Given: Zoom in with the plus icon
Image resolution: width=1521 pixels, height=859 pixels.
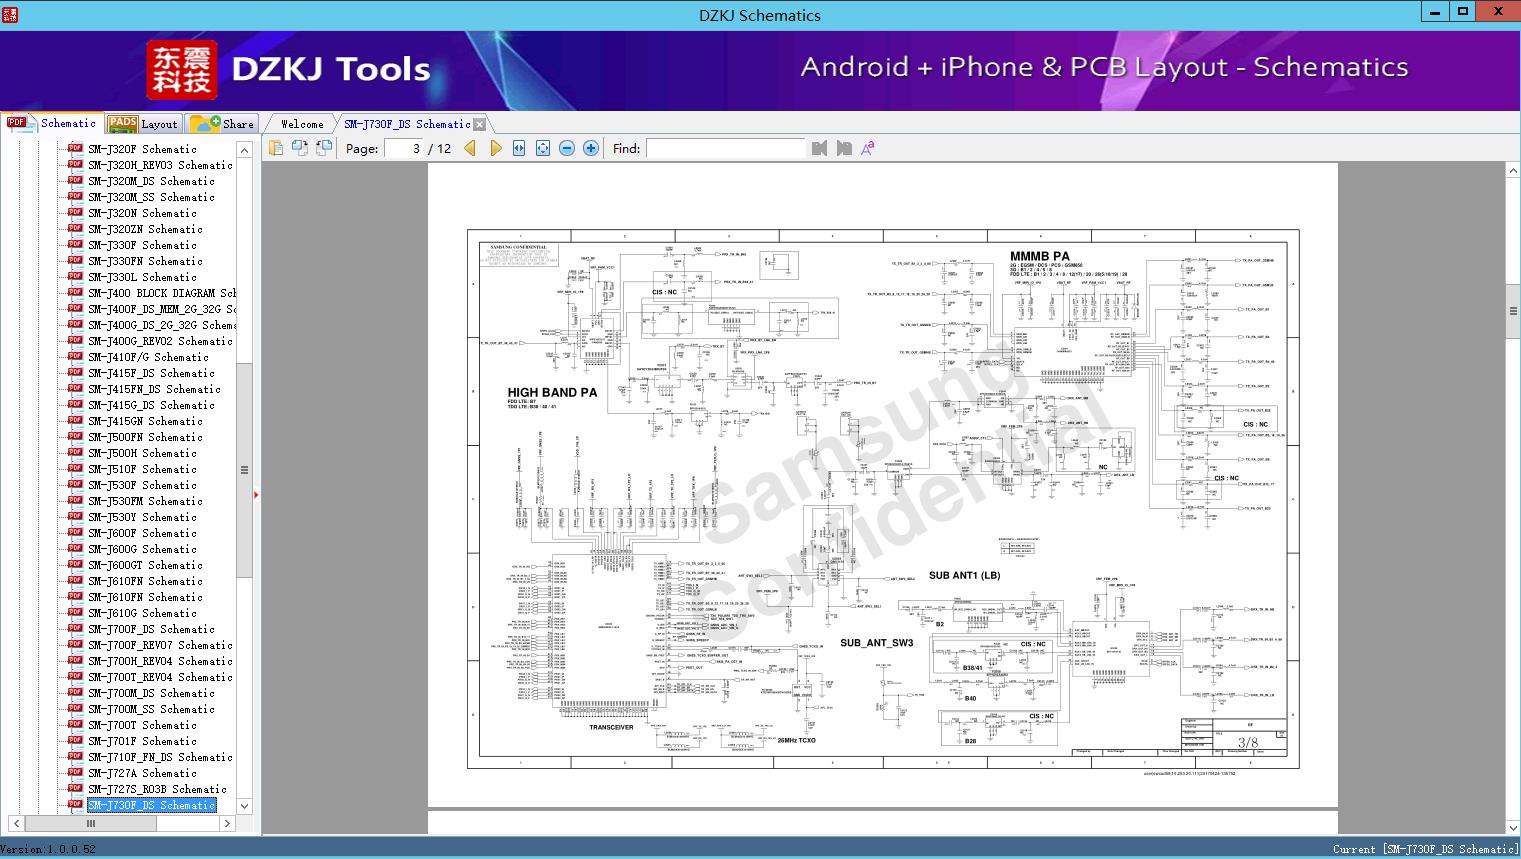Looking at the screenshot, I should (591, 148).
